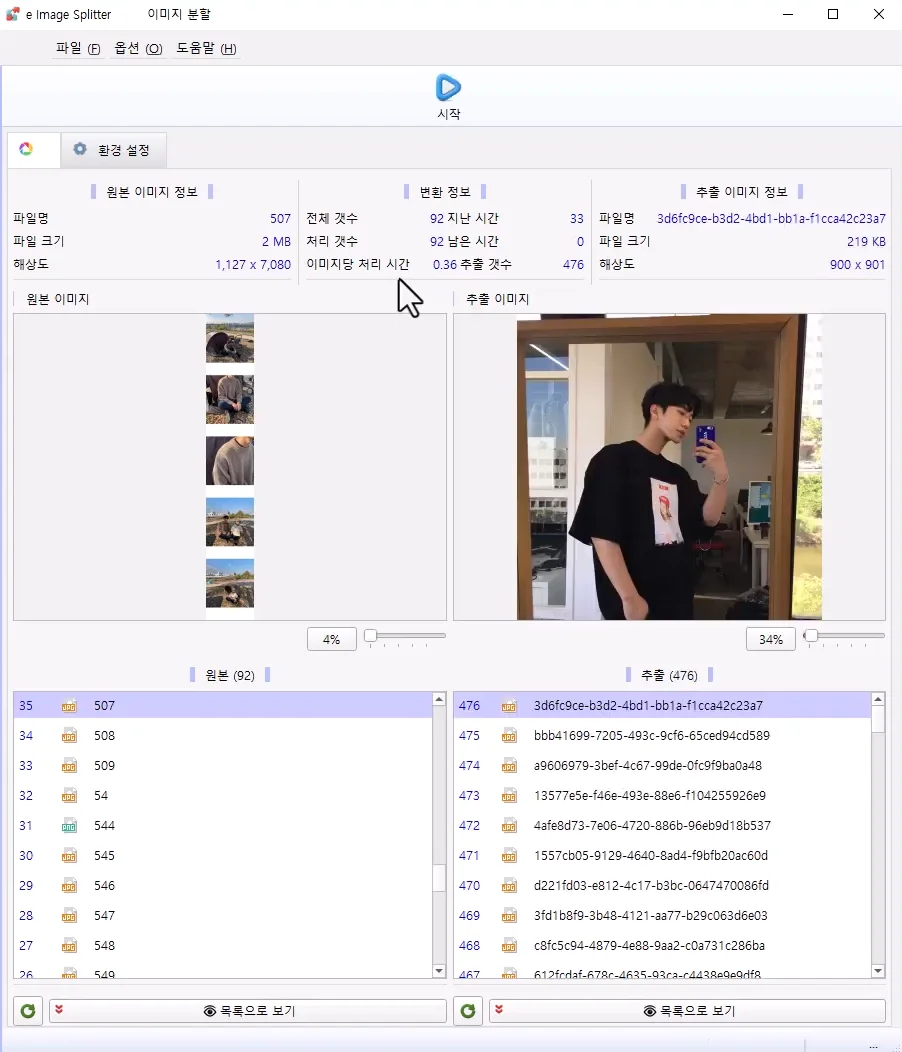The image size is (902, 1052).
Task: Click the extracted image preview of mirror selfie
Action: point(669,467)
